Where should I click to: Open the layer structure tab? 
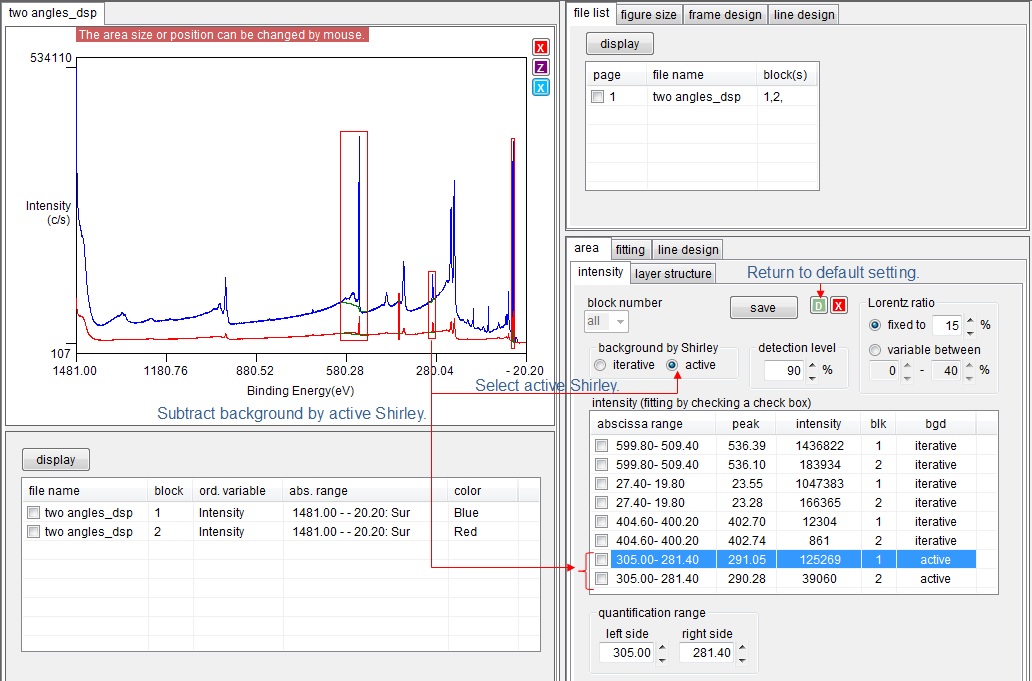(x=673, y=274)
